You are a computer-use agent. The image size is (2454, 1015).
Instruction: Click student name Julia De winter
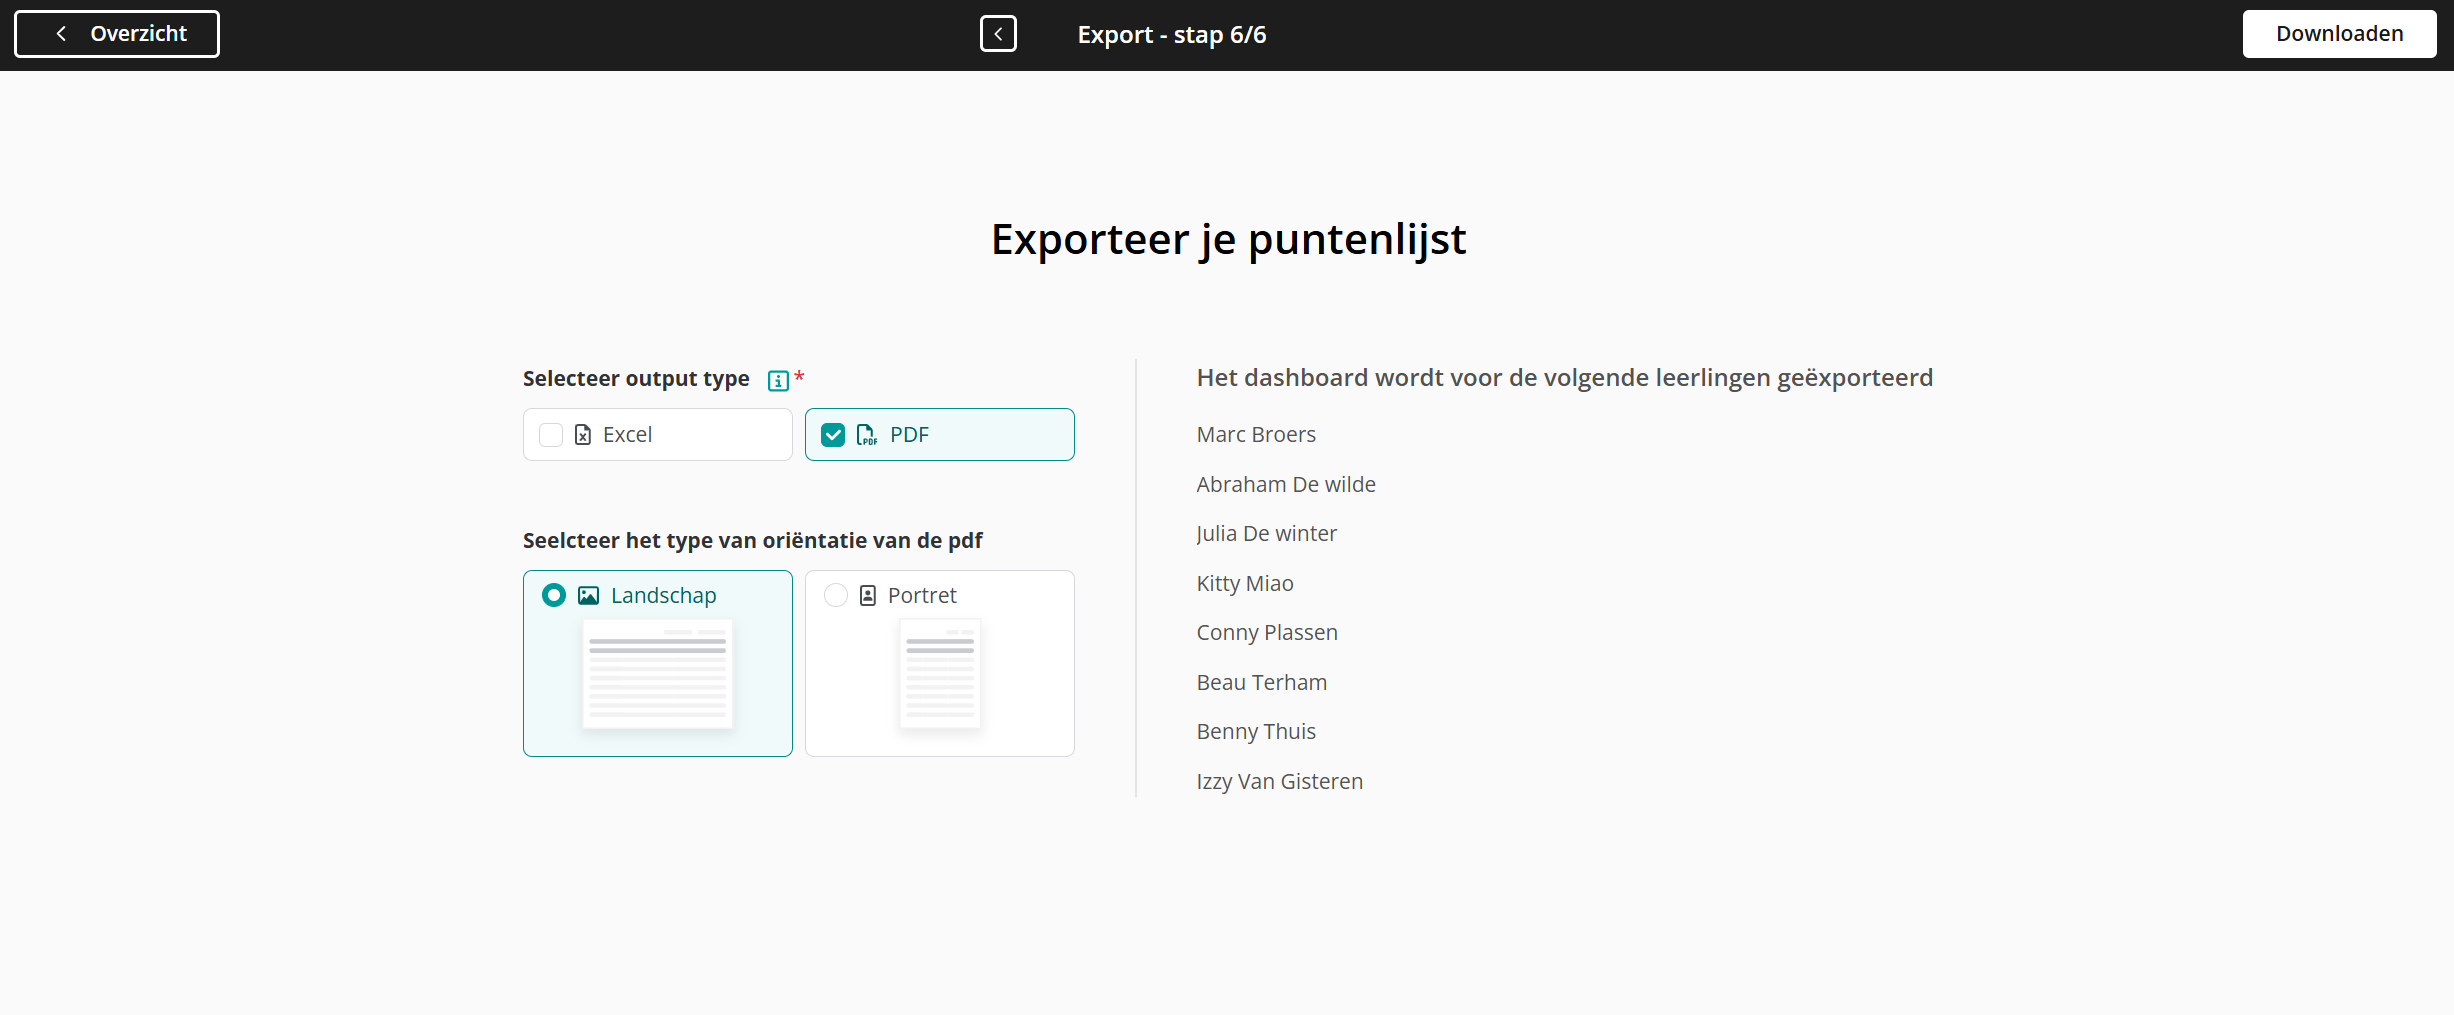(x=1267, y=534)
